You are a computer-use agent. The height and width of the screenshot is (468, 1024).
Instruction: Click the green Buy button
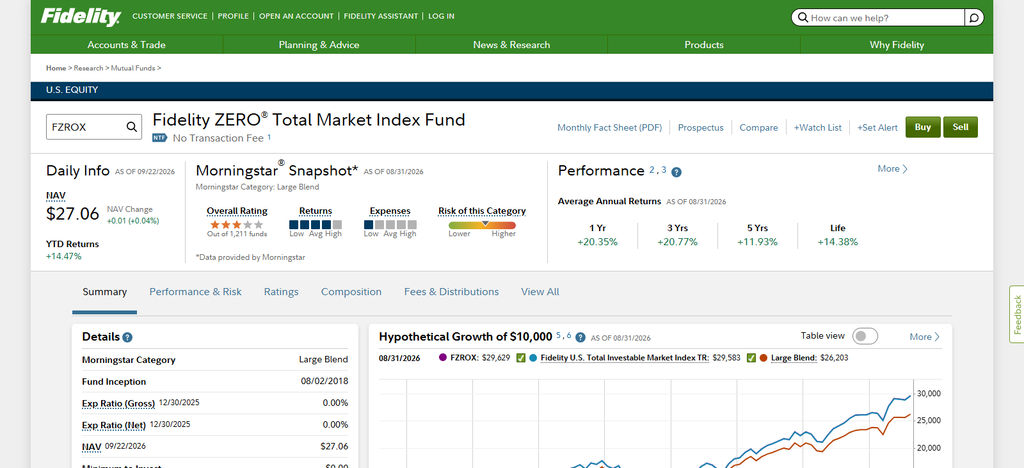click(x=923, y=127)
